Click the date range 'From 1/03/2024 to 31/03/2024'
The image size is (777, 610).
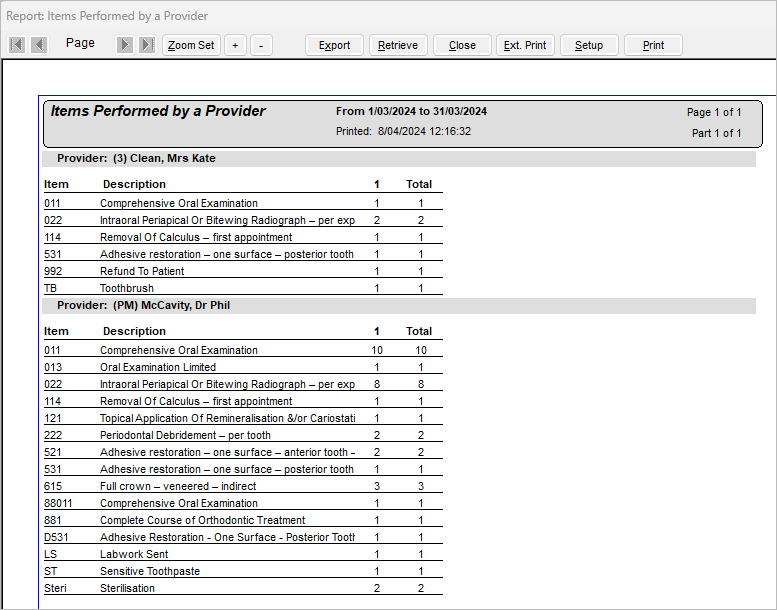point(411,111)
